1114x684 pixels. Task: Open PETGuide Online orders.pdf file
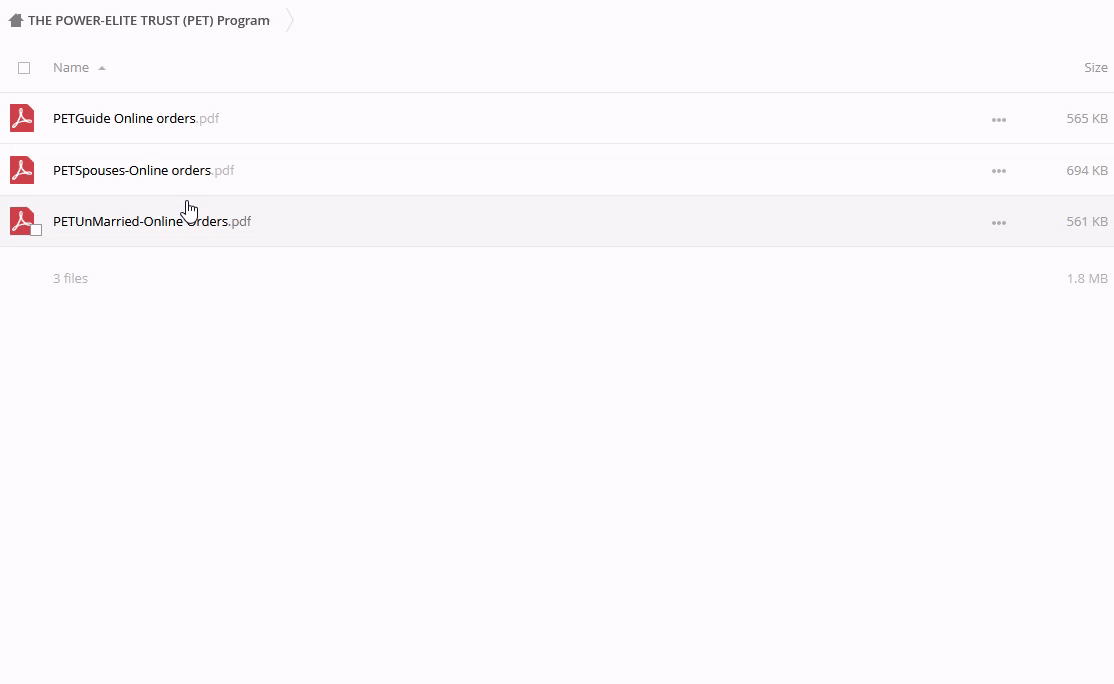click(x=136, y=119)
